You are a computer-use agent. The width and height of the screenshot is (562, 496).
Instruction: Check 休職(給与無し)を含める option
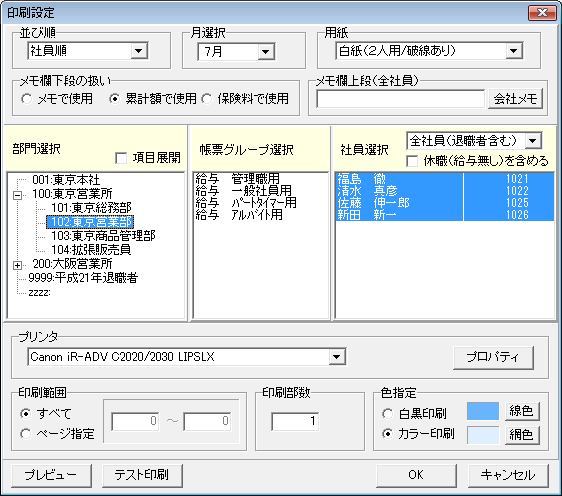pos(413,162)
